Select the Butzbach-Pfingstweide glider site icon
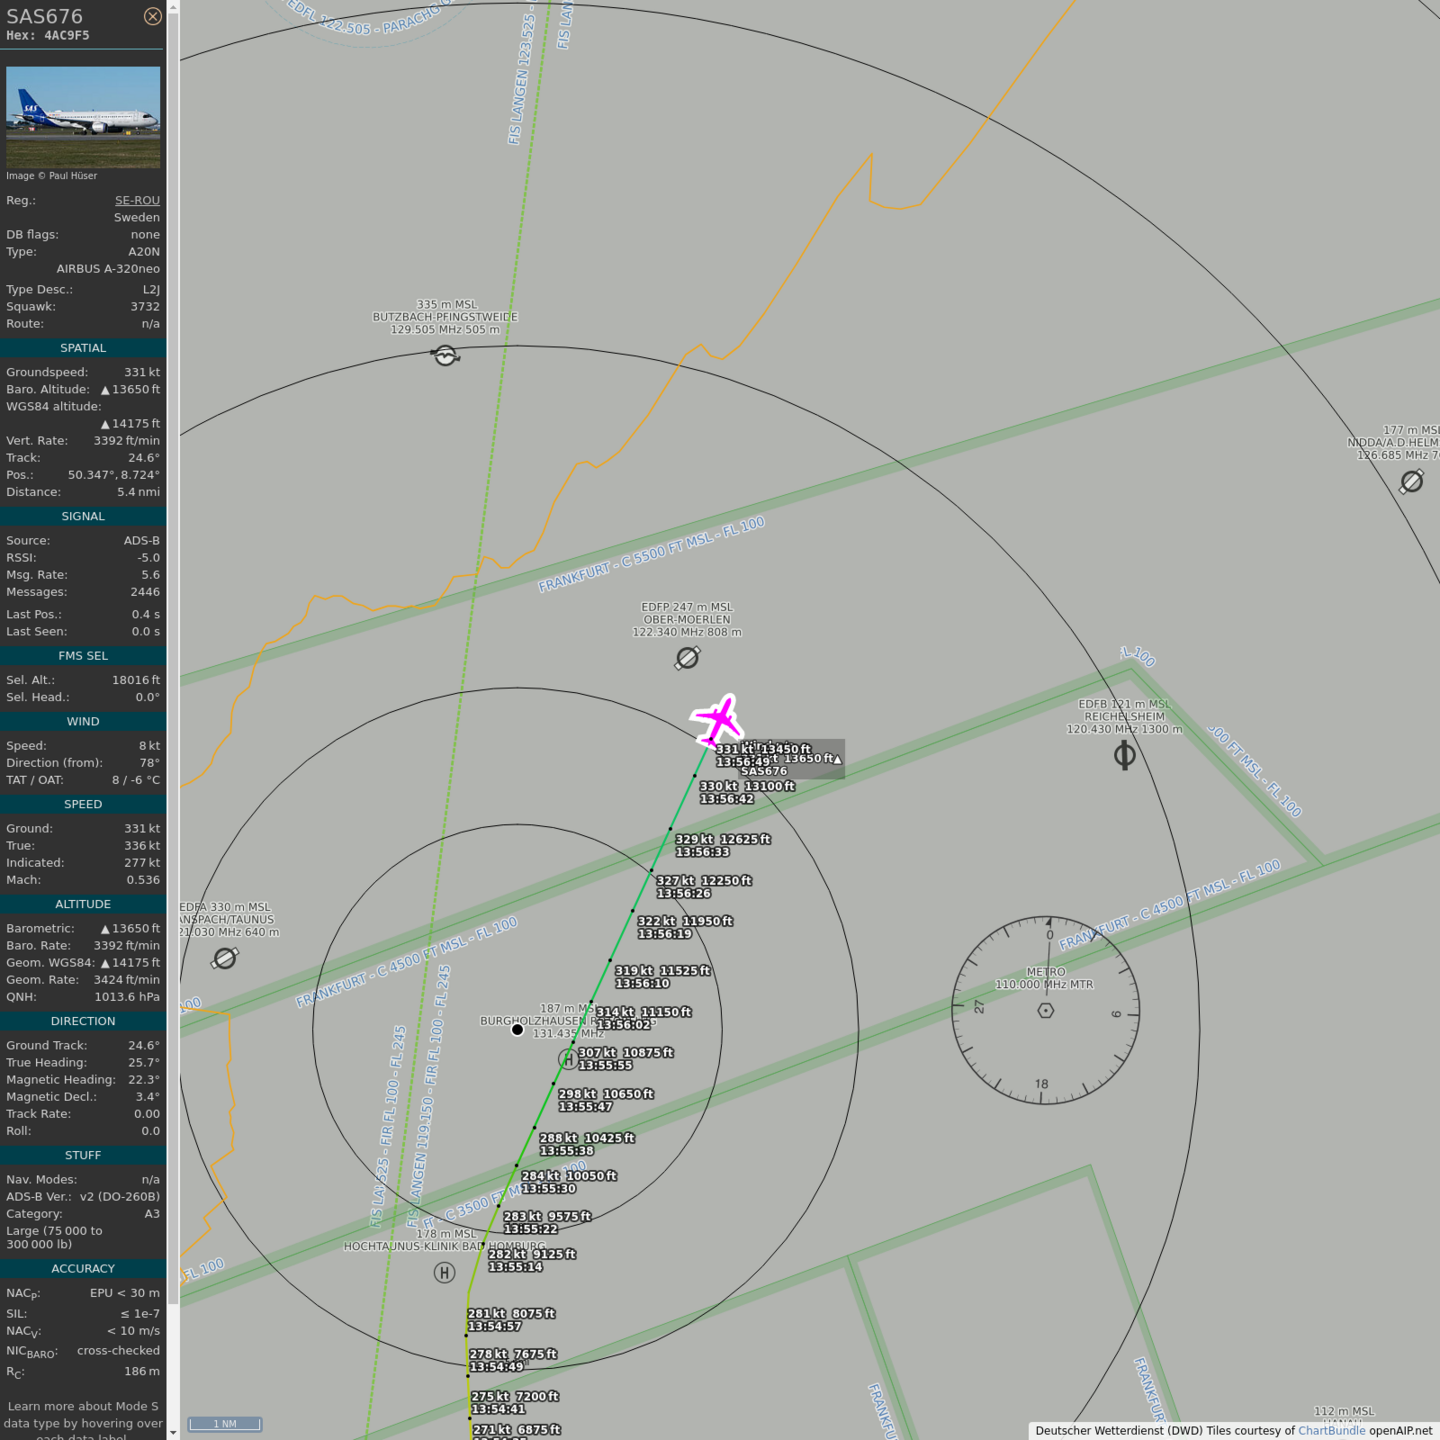1440x1440 pixels. (445, 355)
